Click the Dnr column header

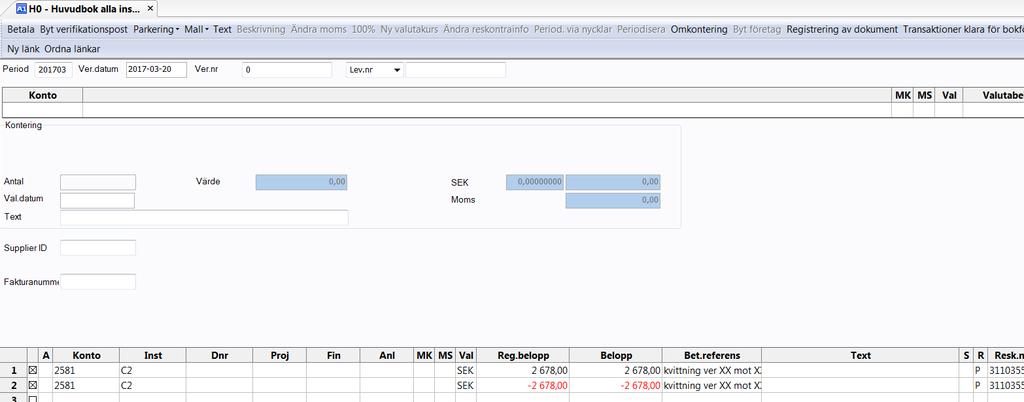219,356
